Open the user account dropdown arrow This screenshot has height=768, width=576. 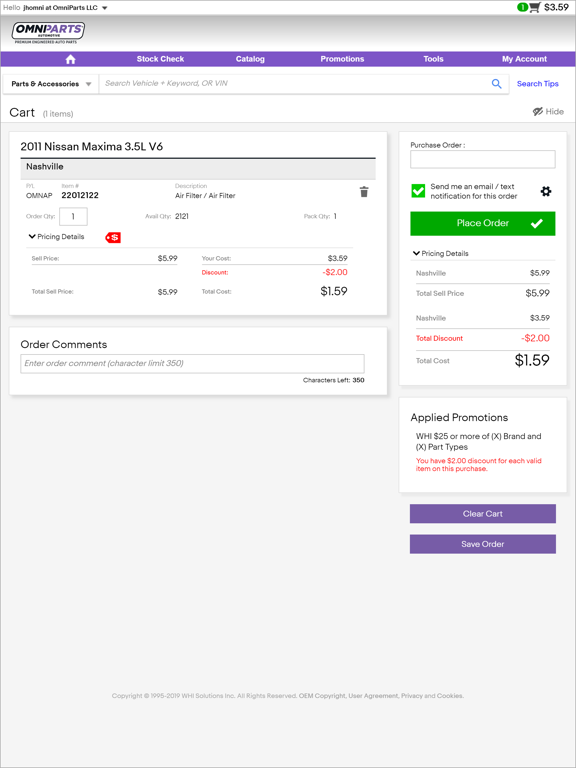[104, 8]
